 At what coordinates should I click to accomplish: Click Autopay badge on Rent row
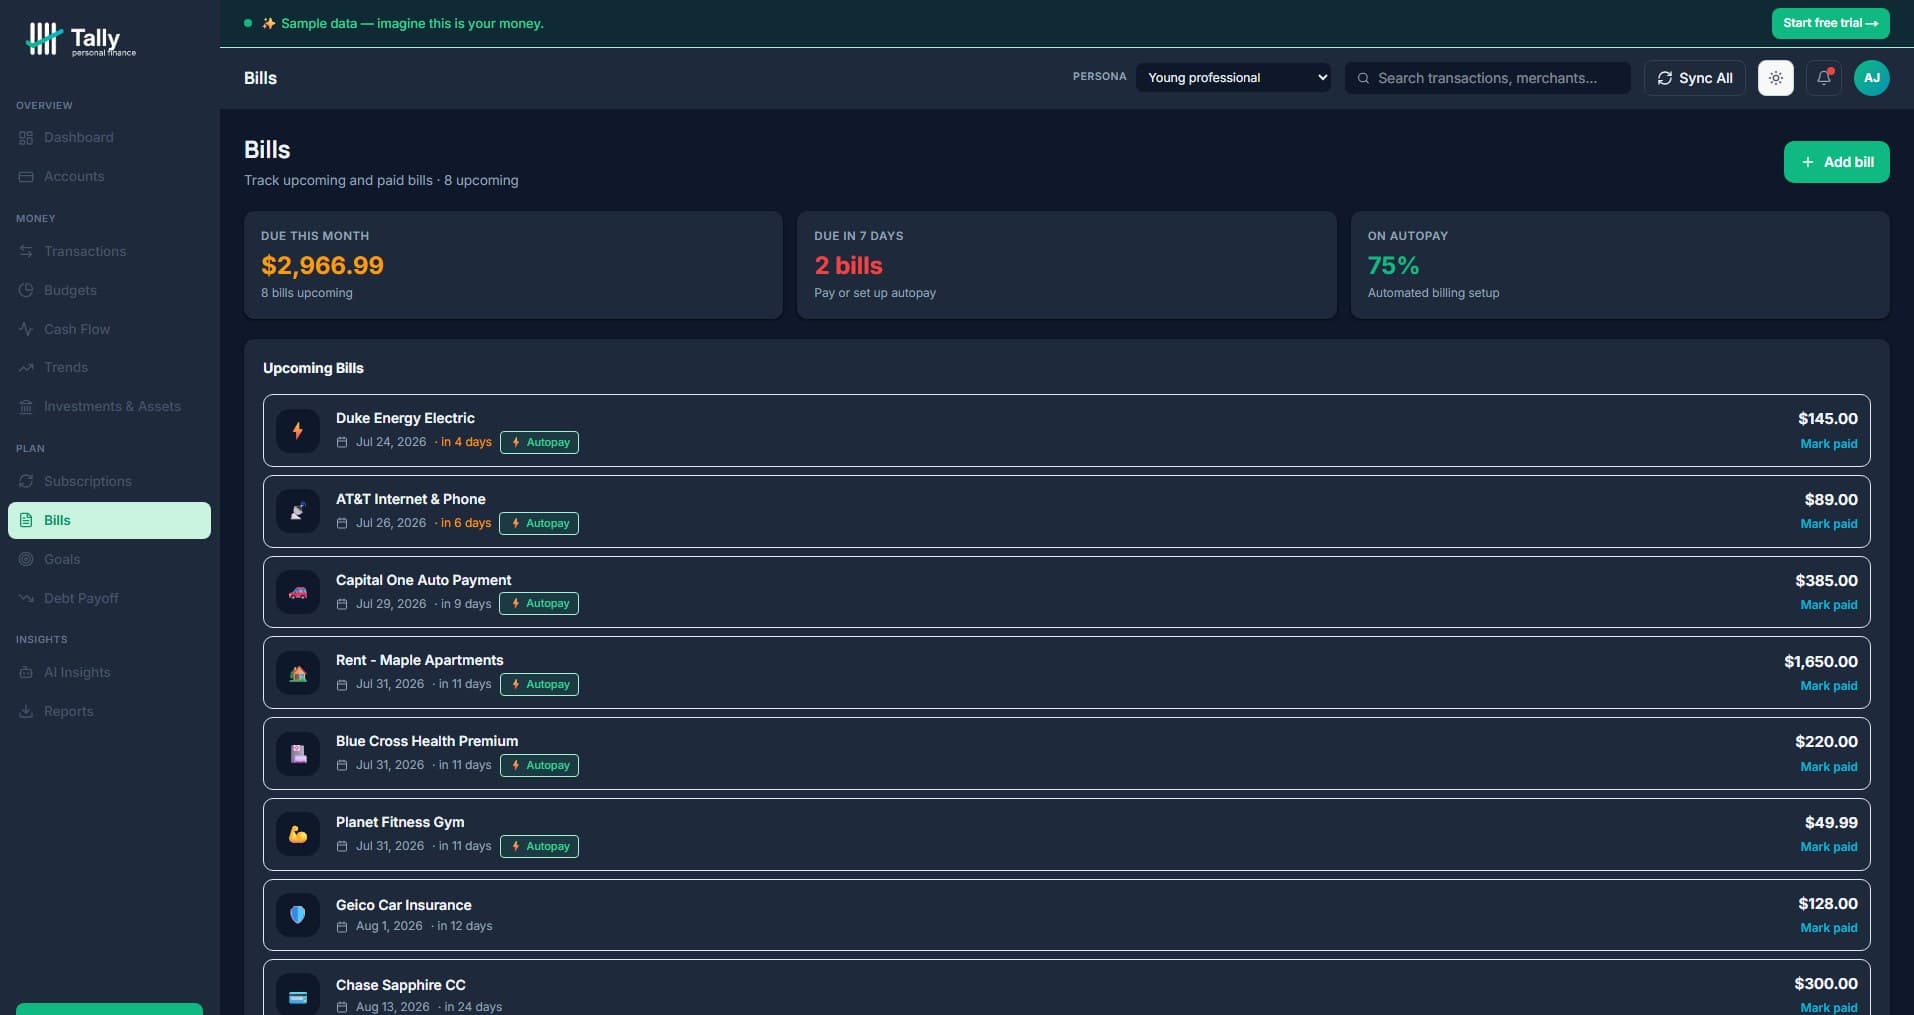coord(540,685)
